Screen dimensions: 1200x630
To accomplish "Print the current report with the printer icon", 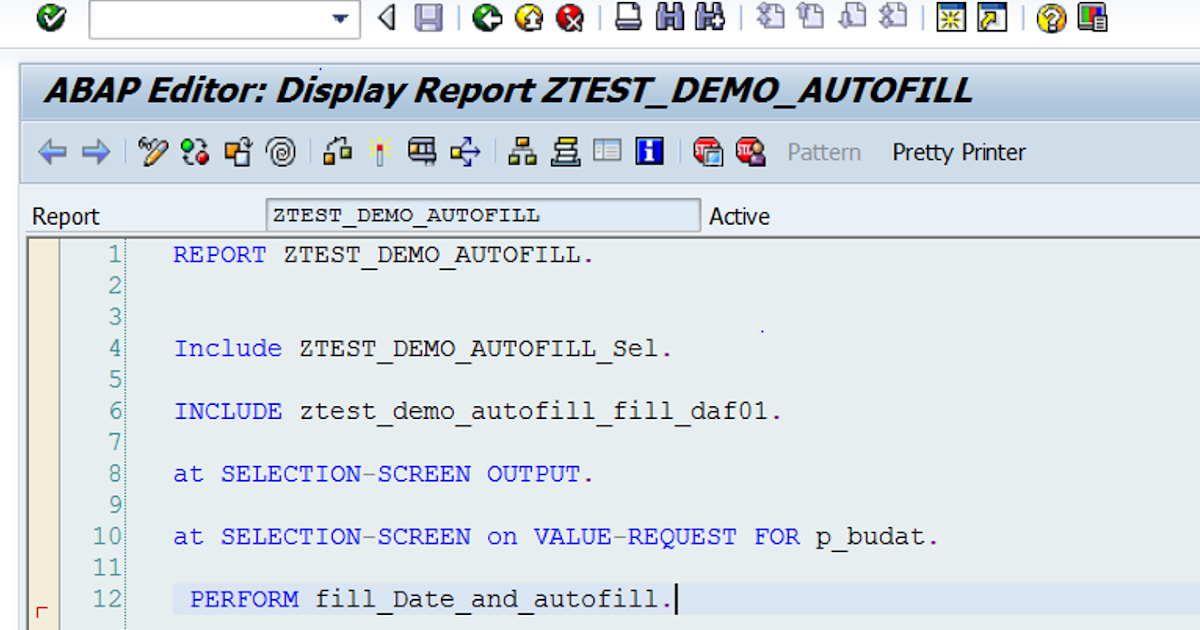I will pos(629,18).
